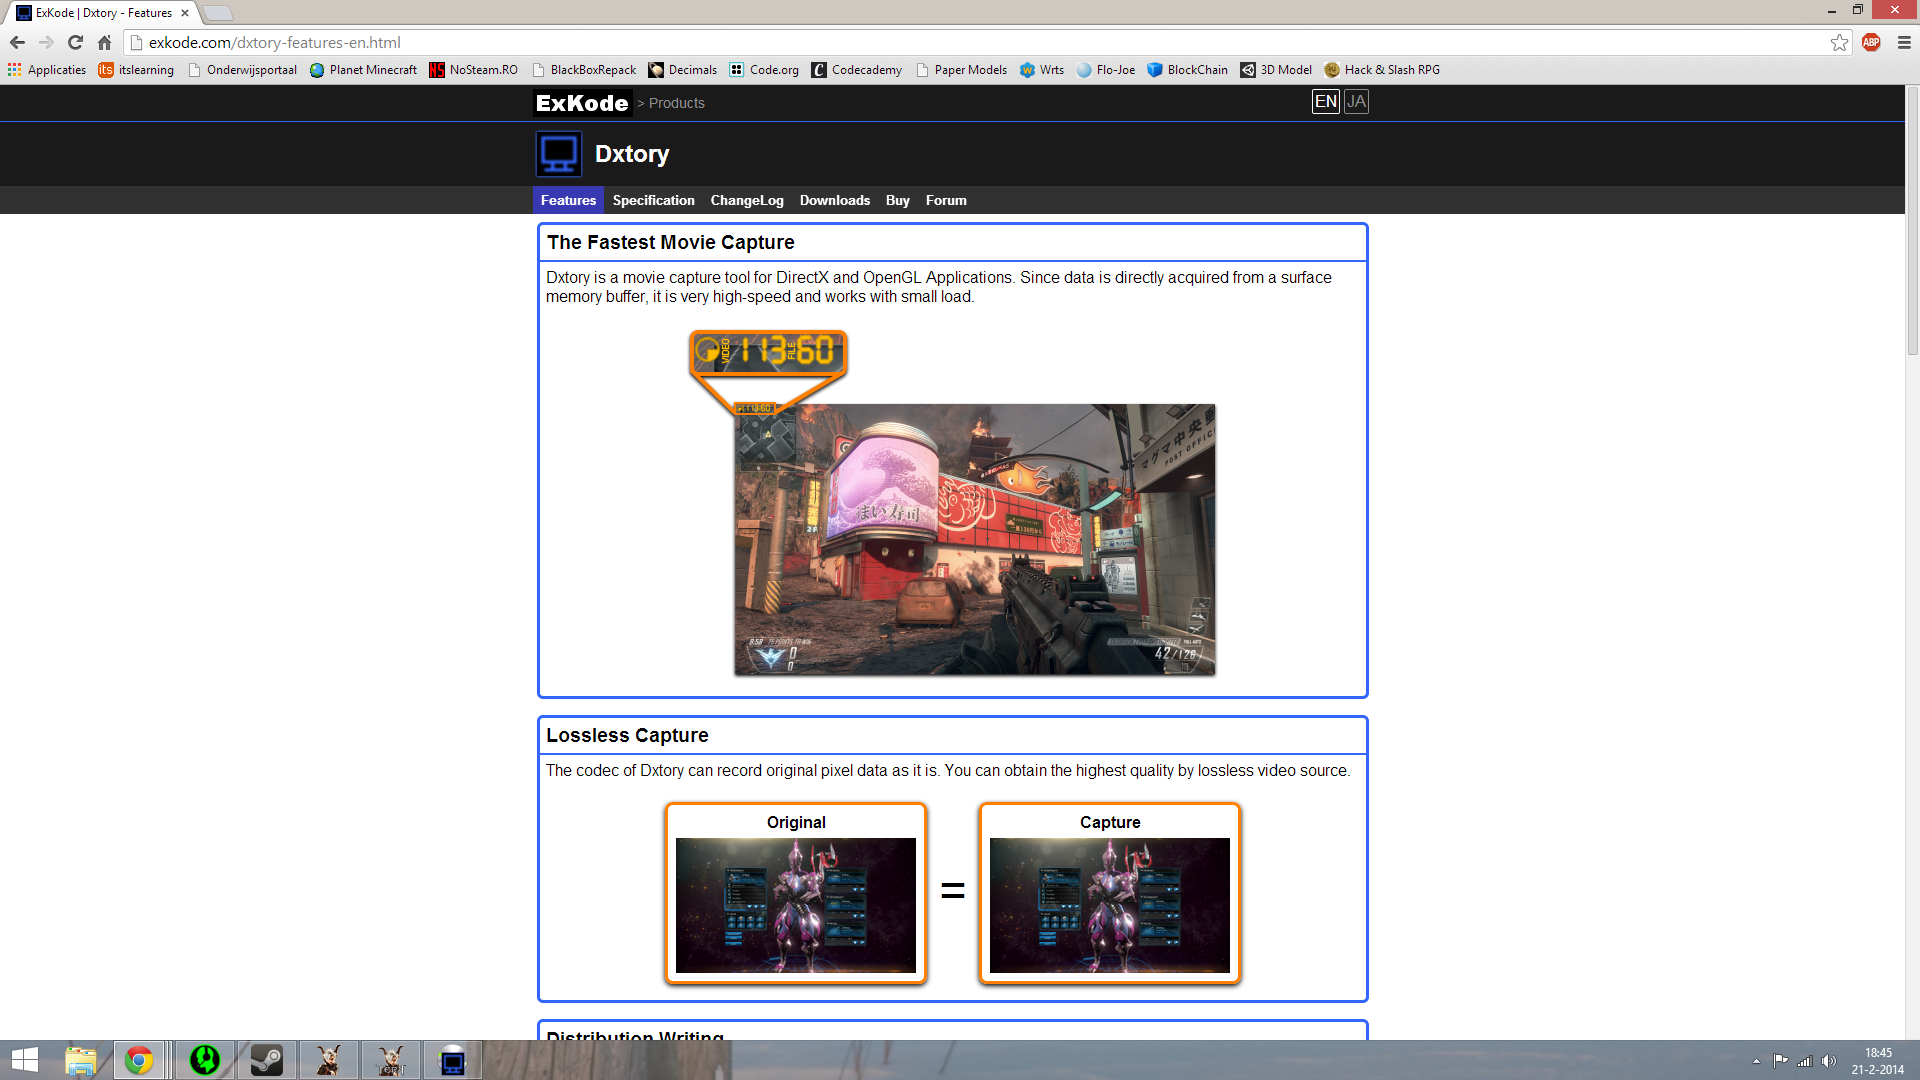Open the Dxtory app on the taskbar
This screenshot has height=1080, width=1920.
tap(453, 1059)
